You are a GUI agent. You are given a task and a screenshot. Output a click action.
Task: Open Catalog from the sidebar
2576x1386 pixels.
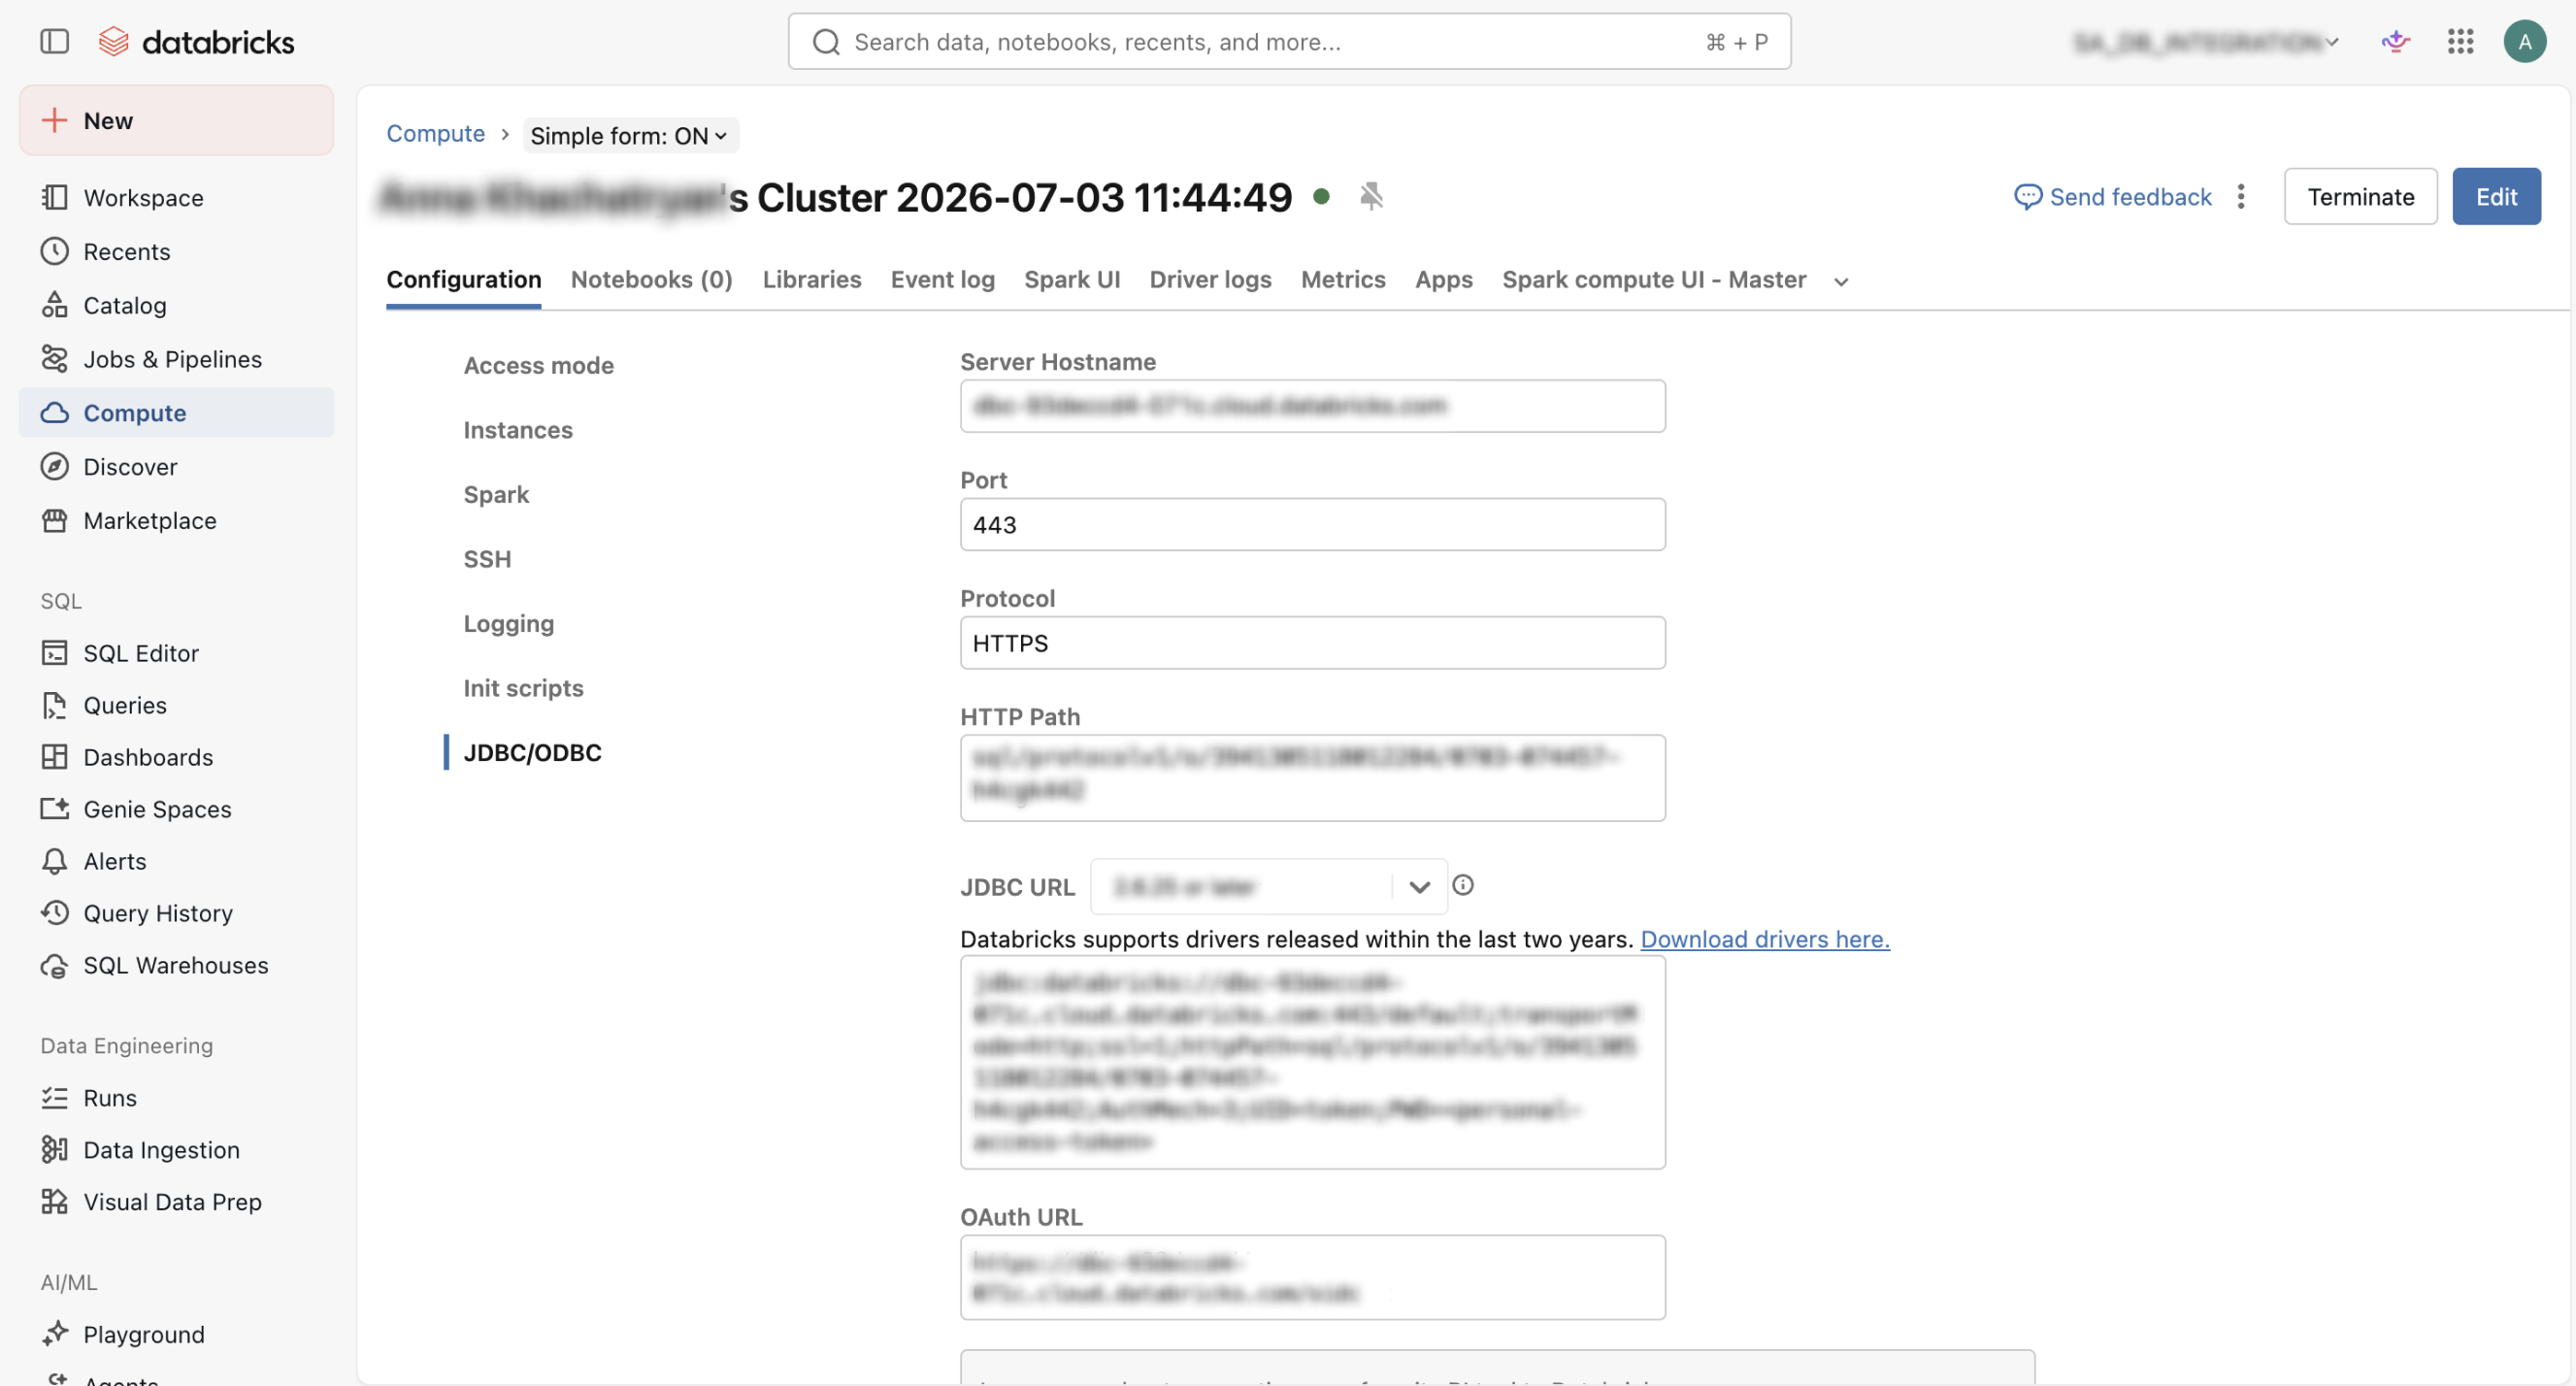[176, 305]
